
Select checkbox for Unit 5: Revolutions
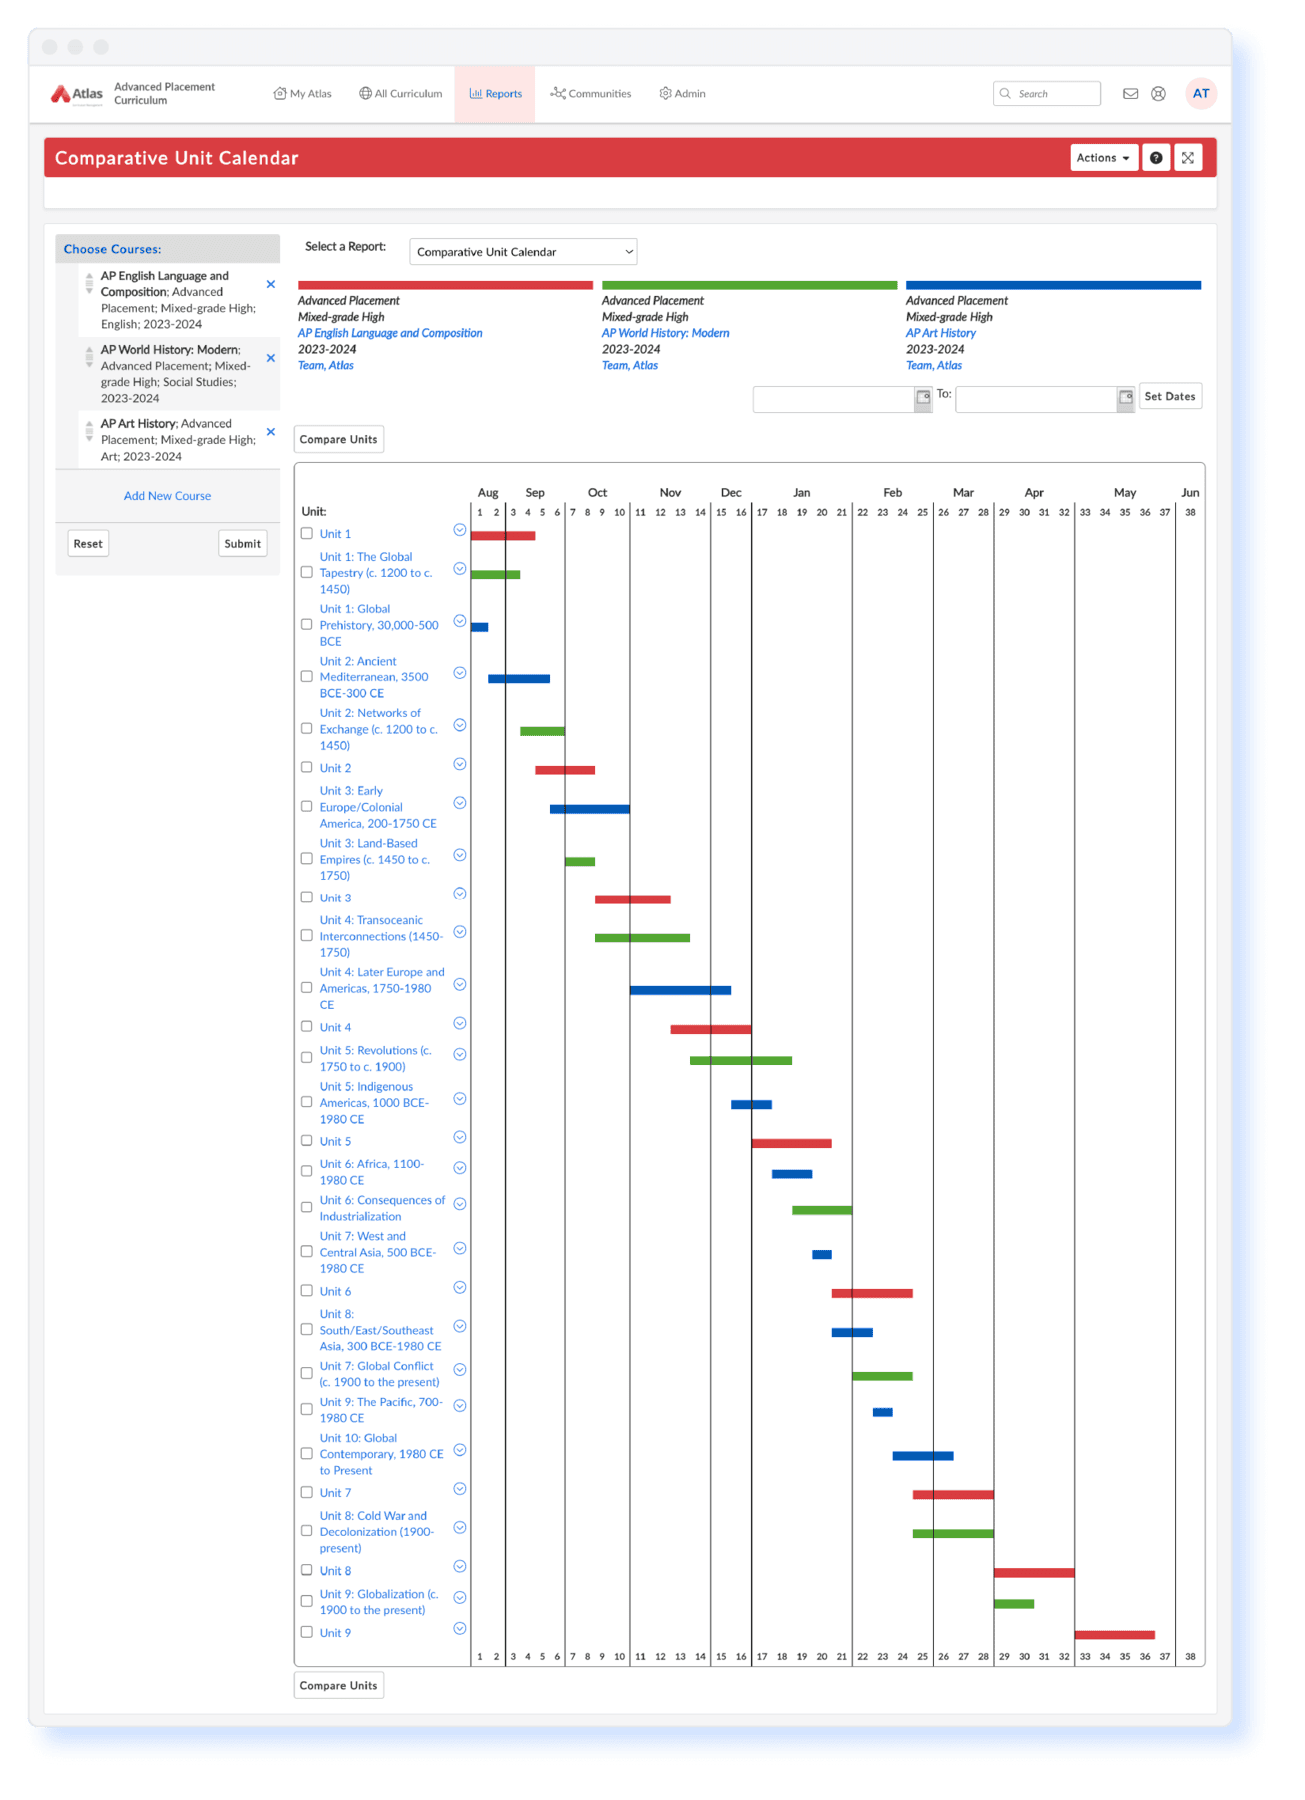307,1058
